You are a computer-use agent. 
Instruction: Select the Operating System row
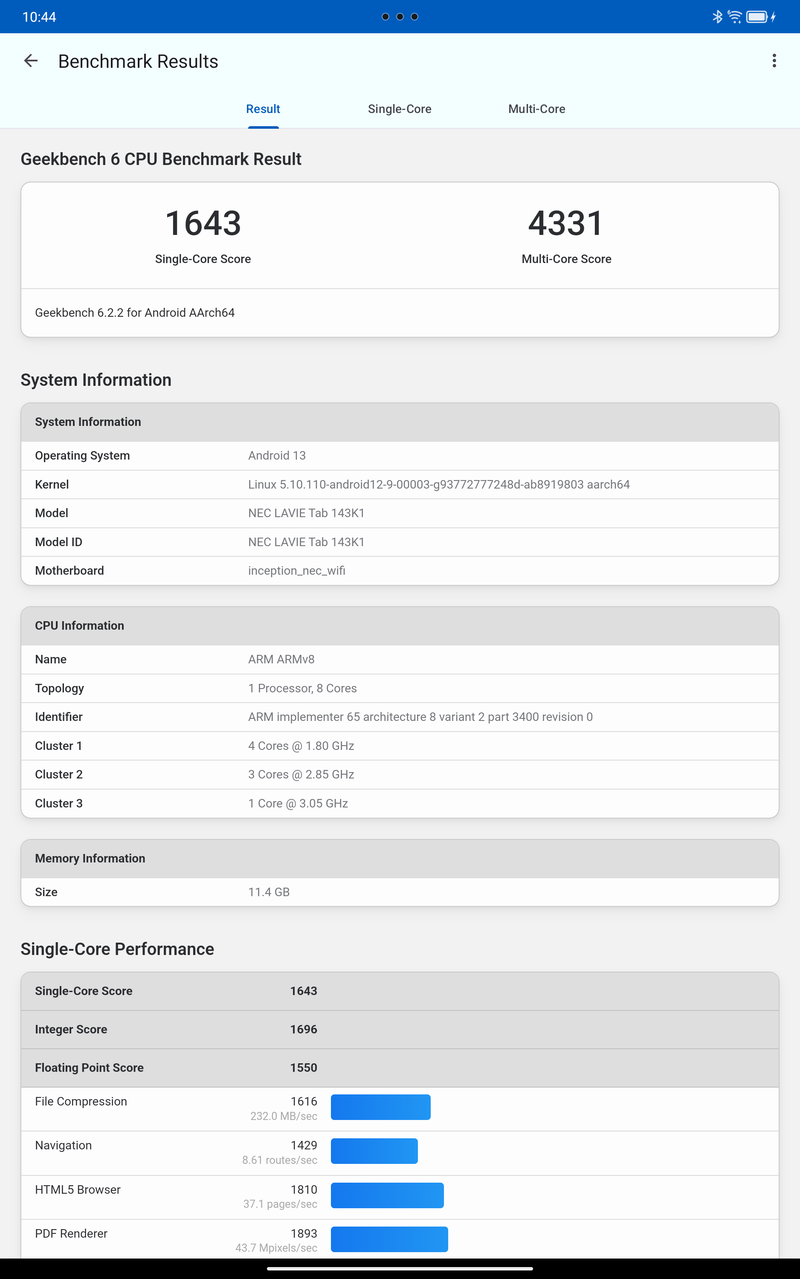(400, 455)
